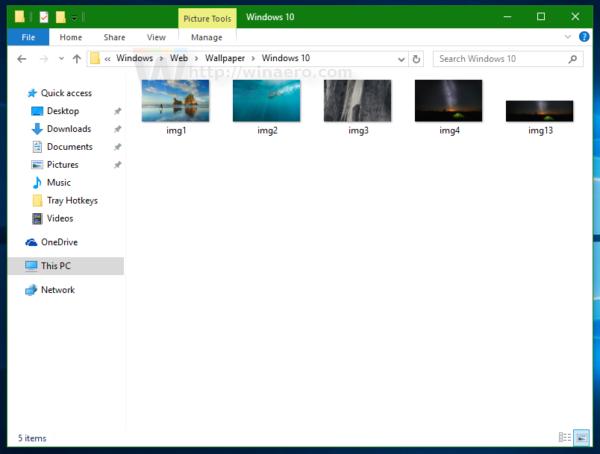Click the 5 items status text
Screen dimensions: 600x454
tap(32, 438)
